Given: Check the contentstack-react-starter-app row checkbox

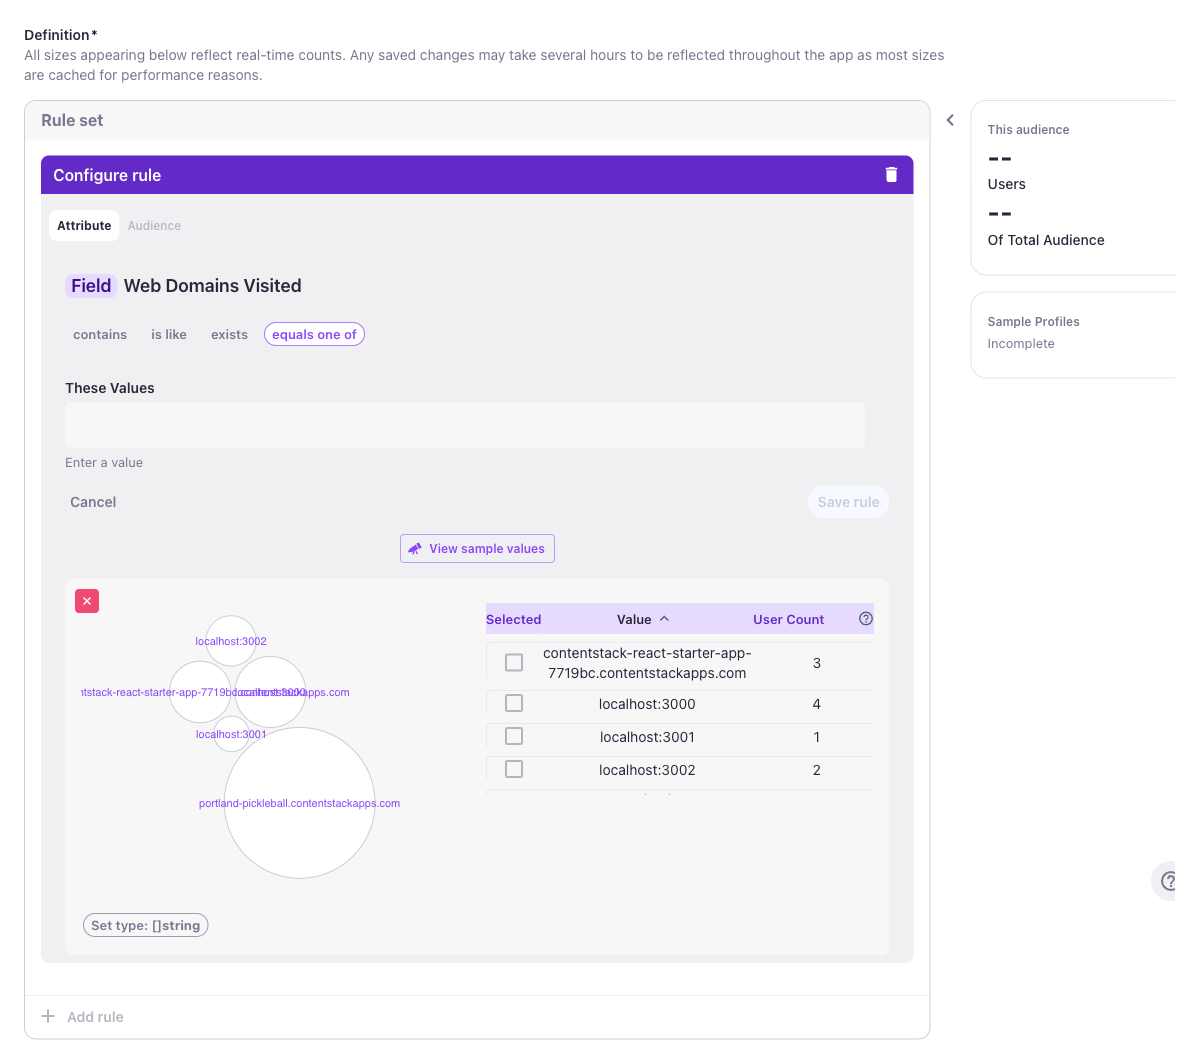Looking at the screenshot, I should pyautogui.click(x=514, y=662).
